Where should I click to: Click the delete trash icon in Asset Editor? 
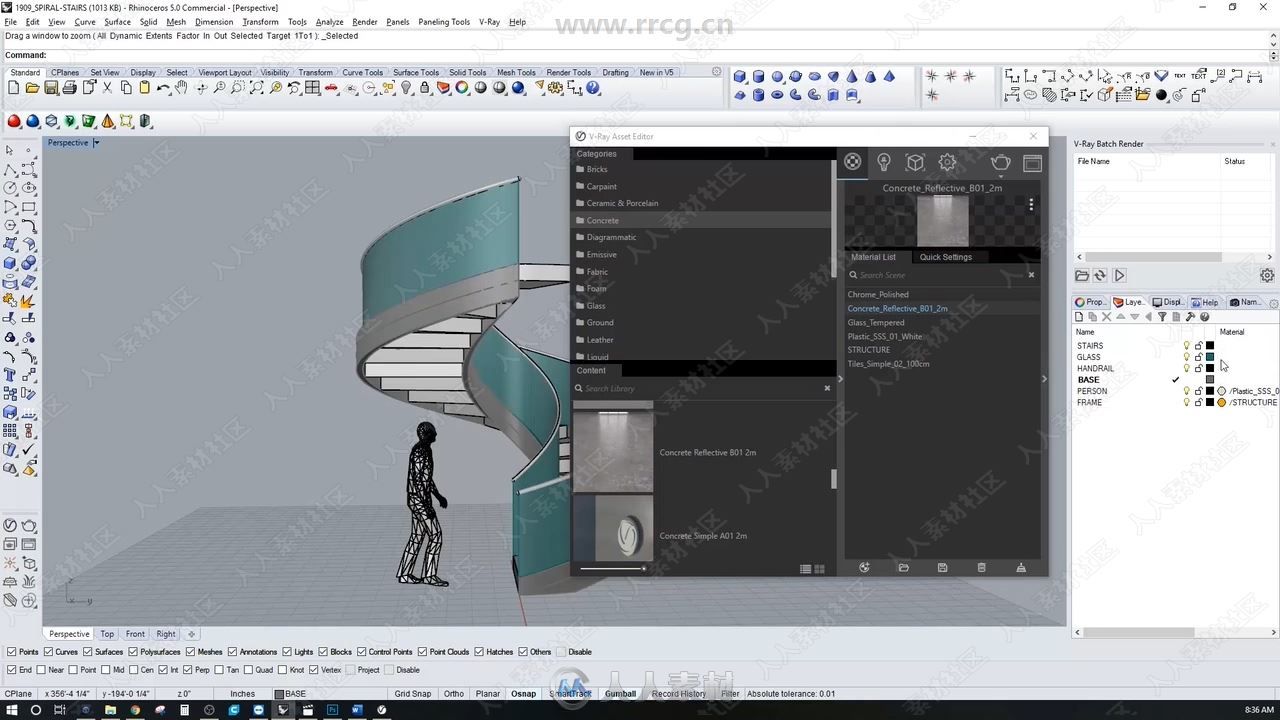pos(982,567)
